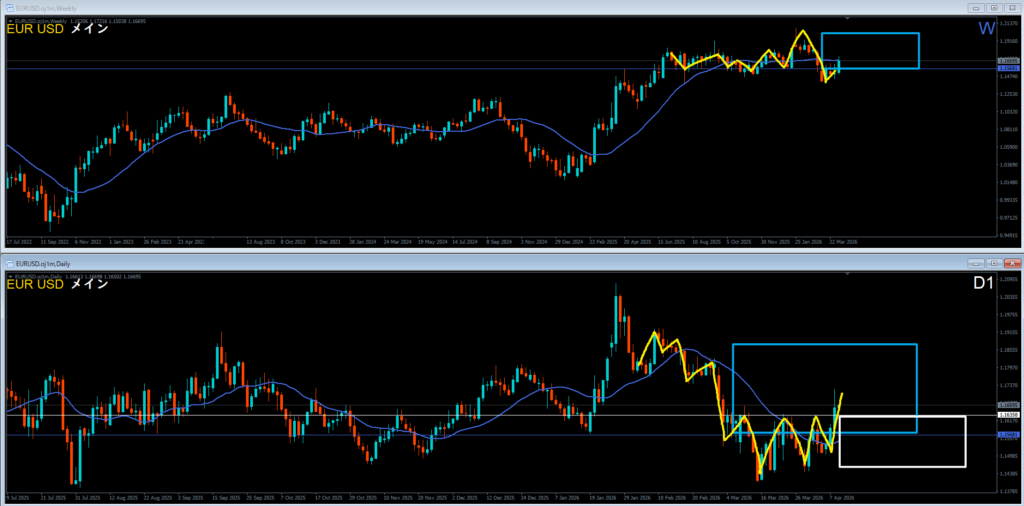Click the '28 Jan 2024' date on Weekly time axis

pos(360,241)
